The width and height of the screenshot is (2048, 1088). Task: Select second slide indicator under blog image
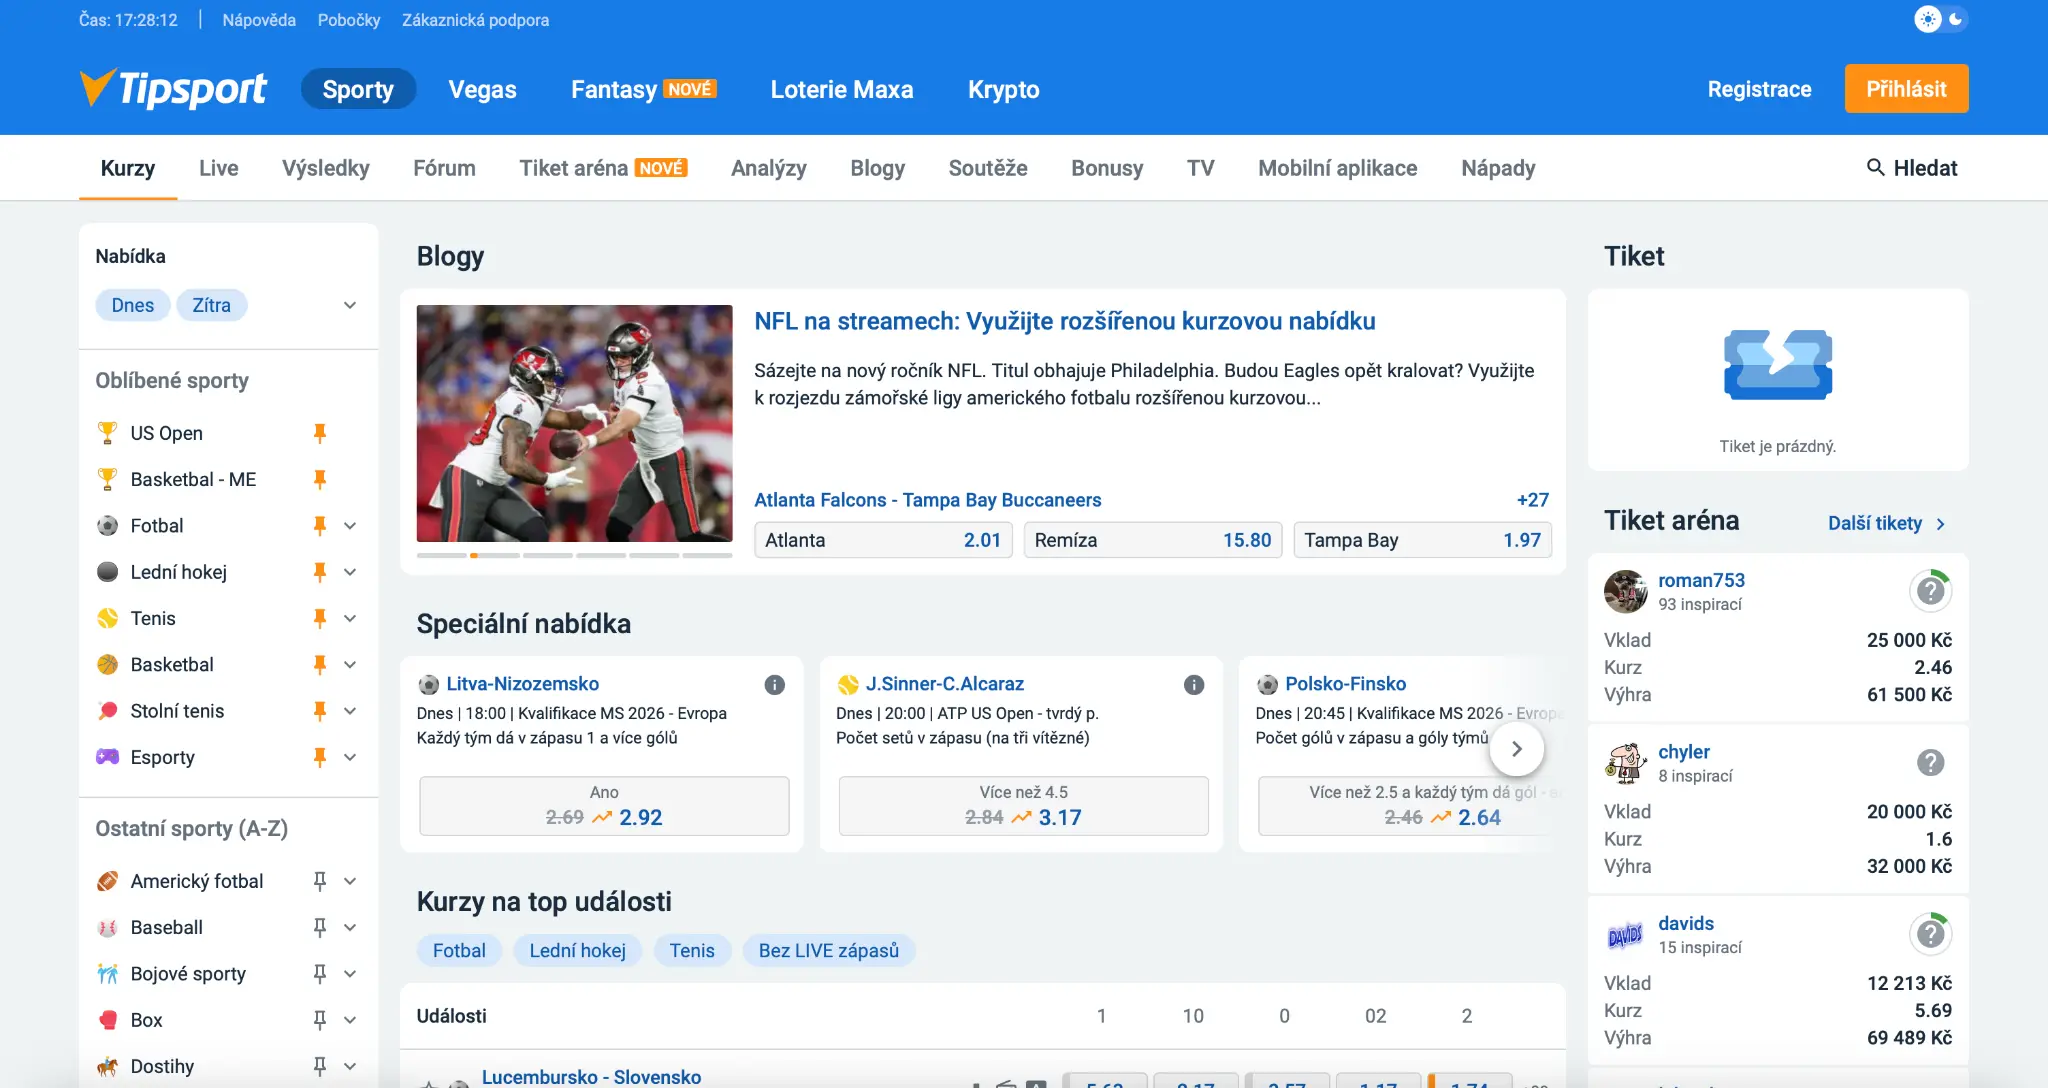click(495, 555)
